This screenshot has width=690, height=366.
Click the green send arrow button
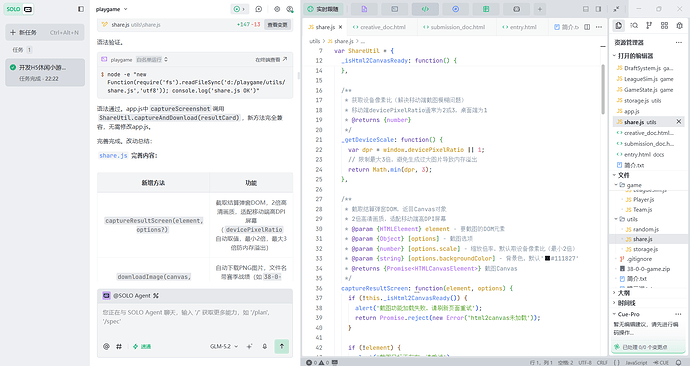tap(282, 347)
